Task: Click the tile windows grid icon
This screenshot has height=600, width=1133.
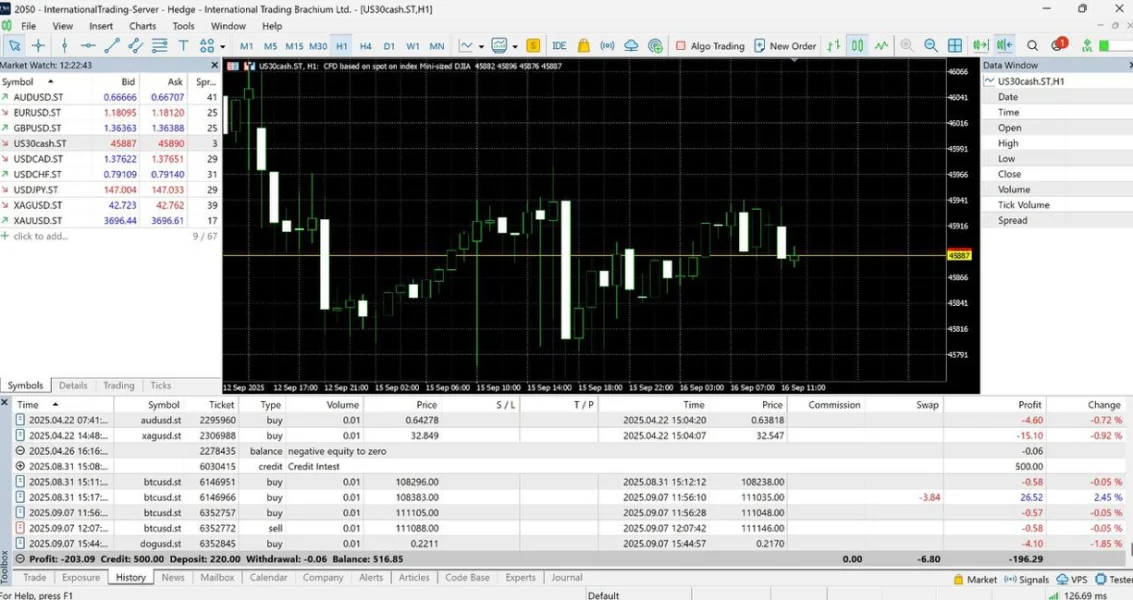Action: 955,46
